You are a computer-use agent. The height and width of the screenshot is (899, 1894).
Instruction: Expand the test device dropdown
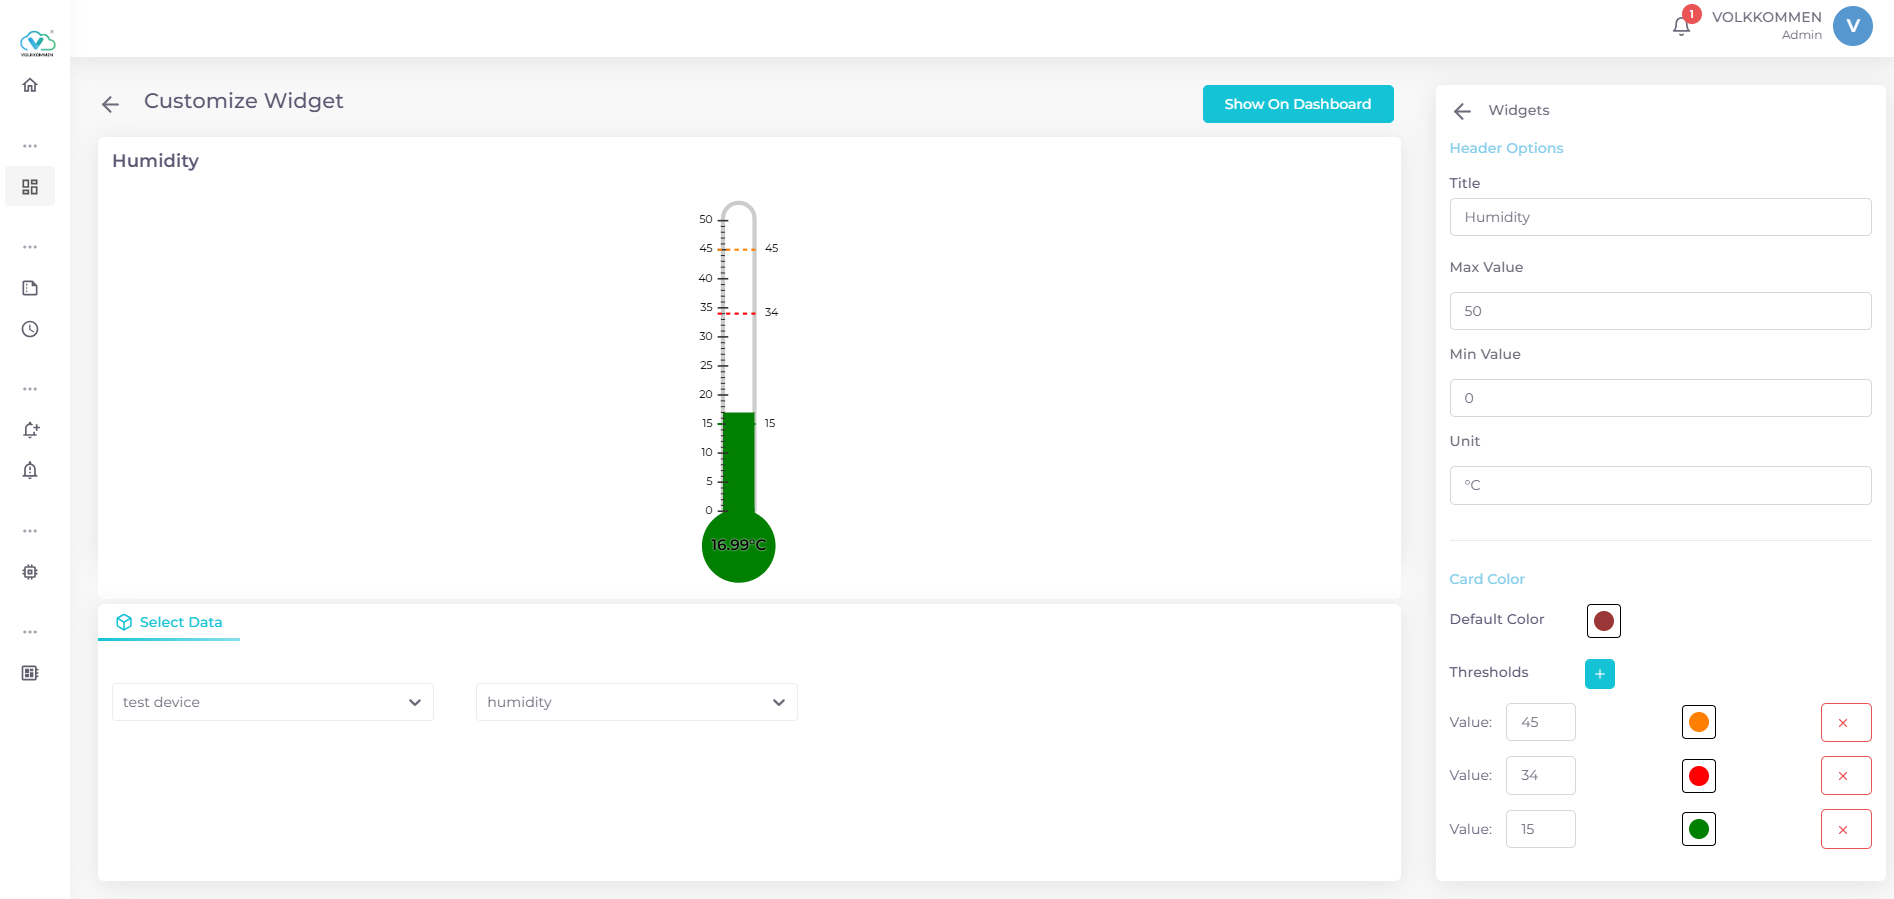pyautogui.click(x=272, y=702)
